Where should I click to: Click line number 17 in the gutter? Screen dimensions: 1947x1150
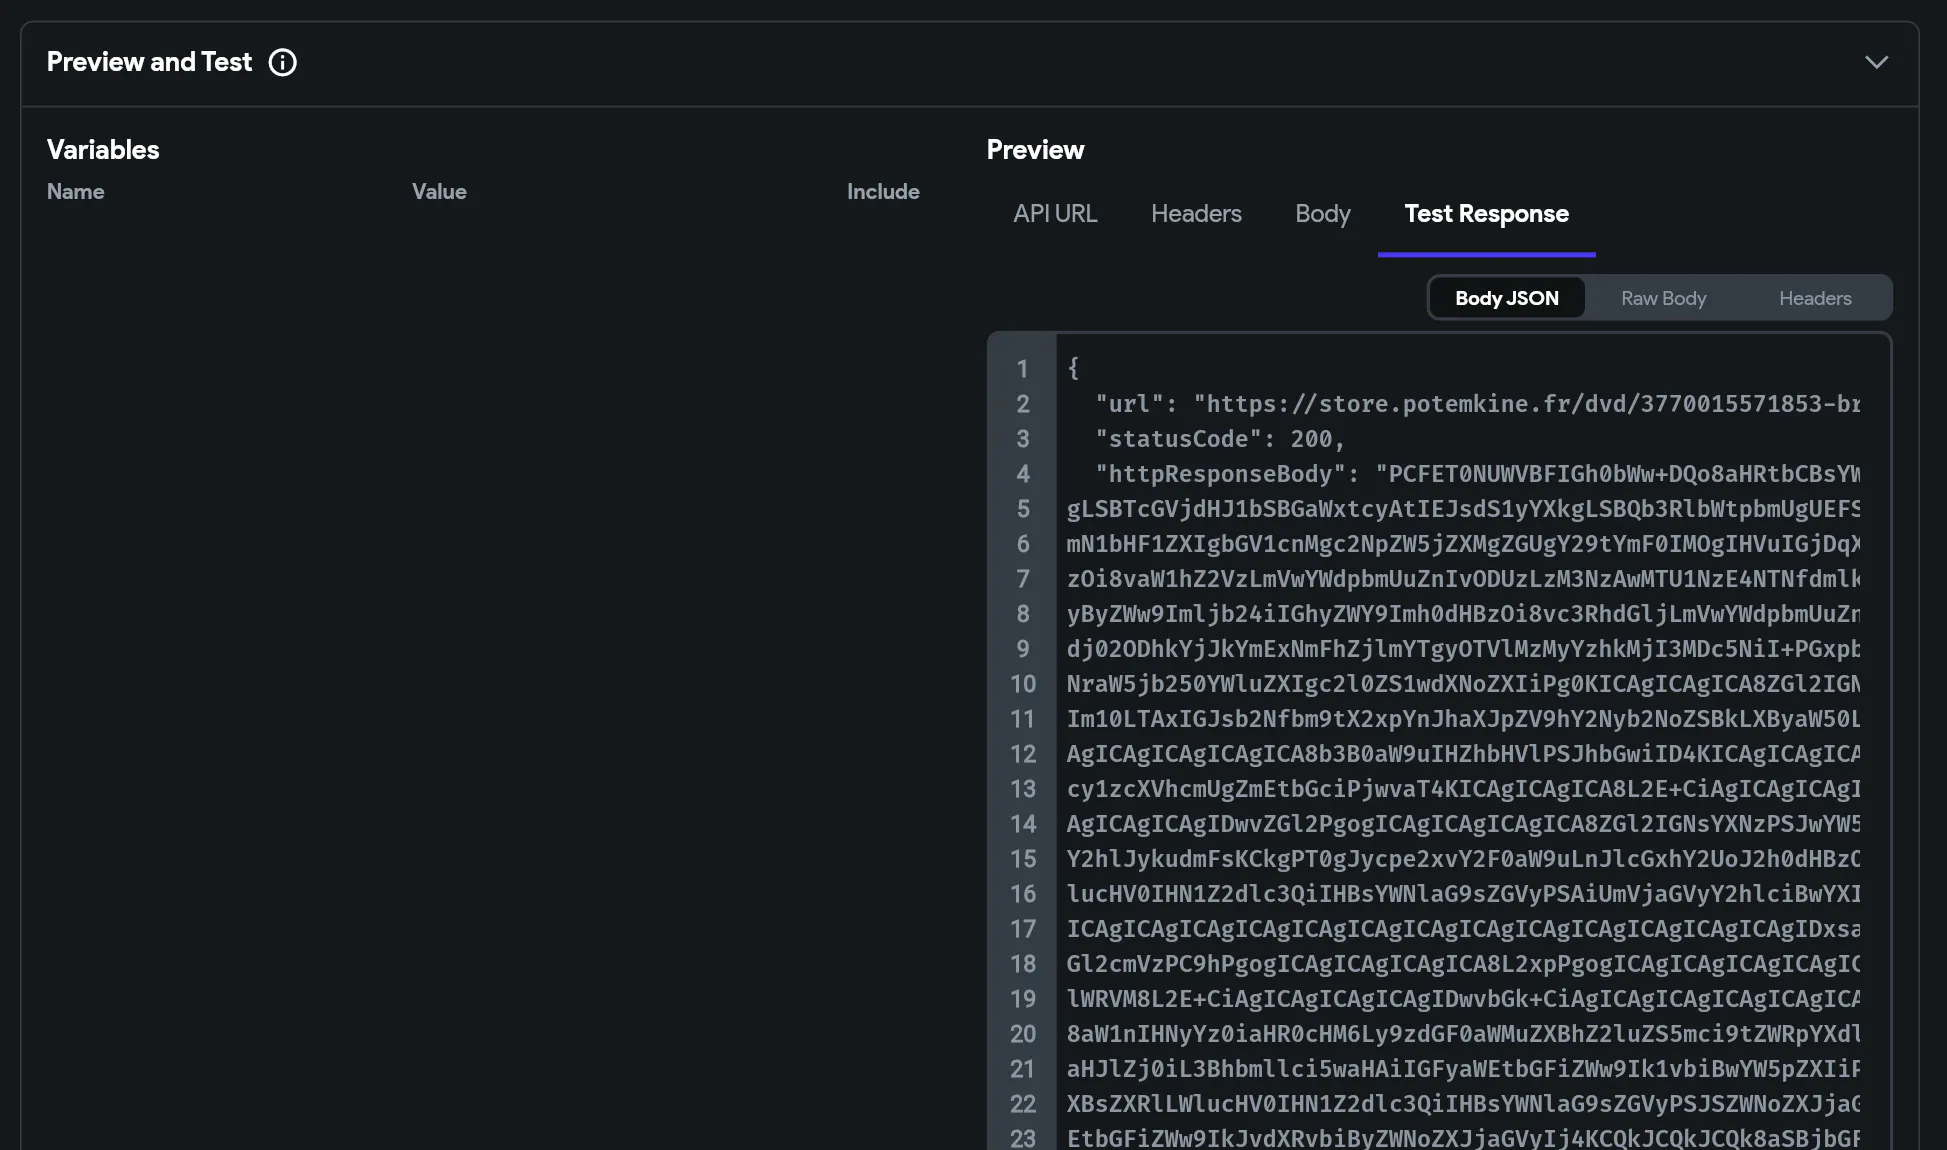pyautogui.click(x=1022, y=929)
